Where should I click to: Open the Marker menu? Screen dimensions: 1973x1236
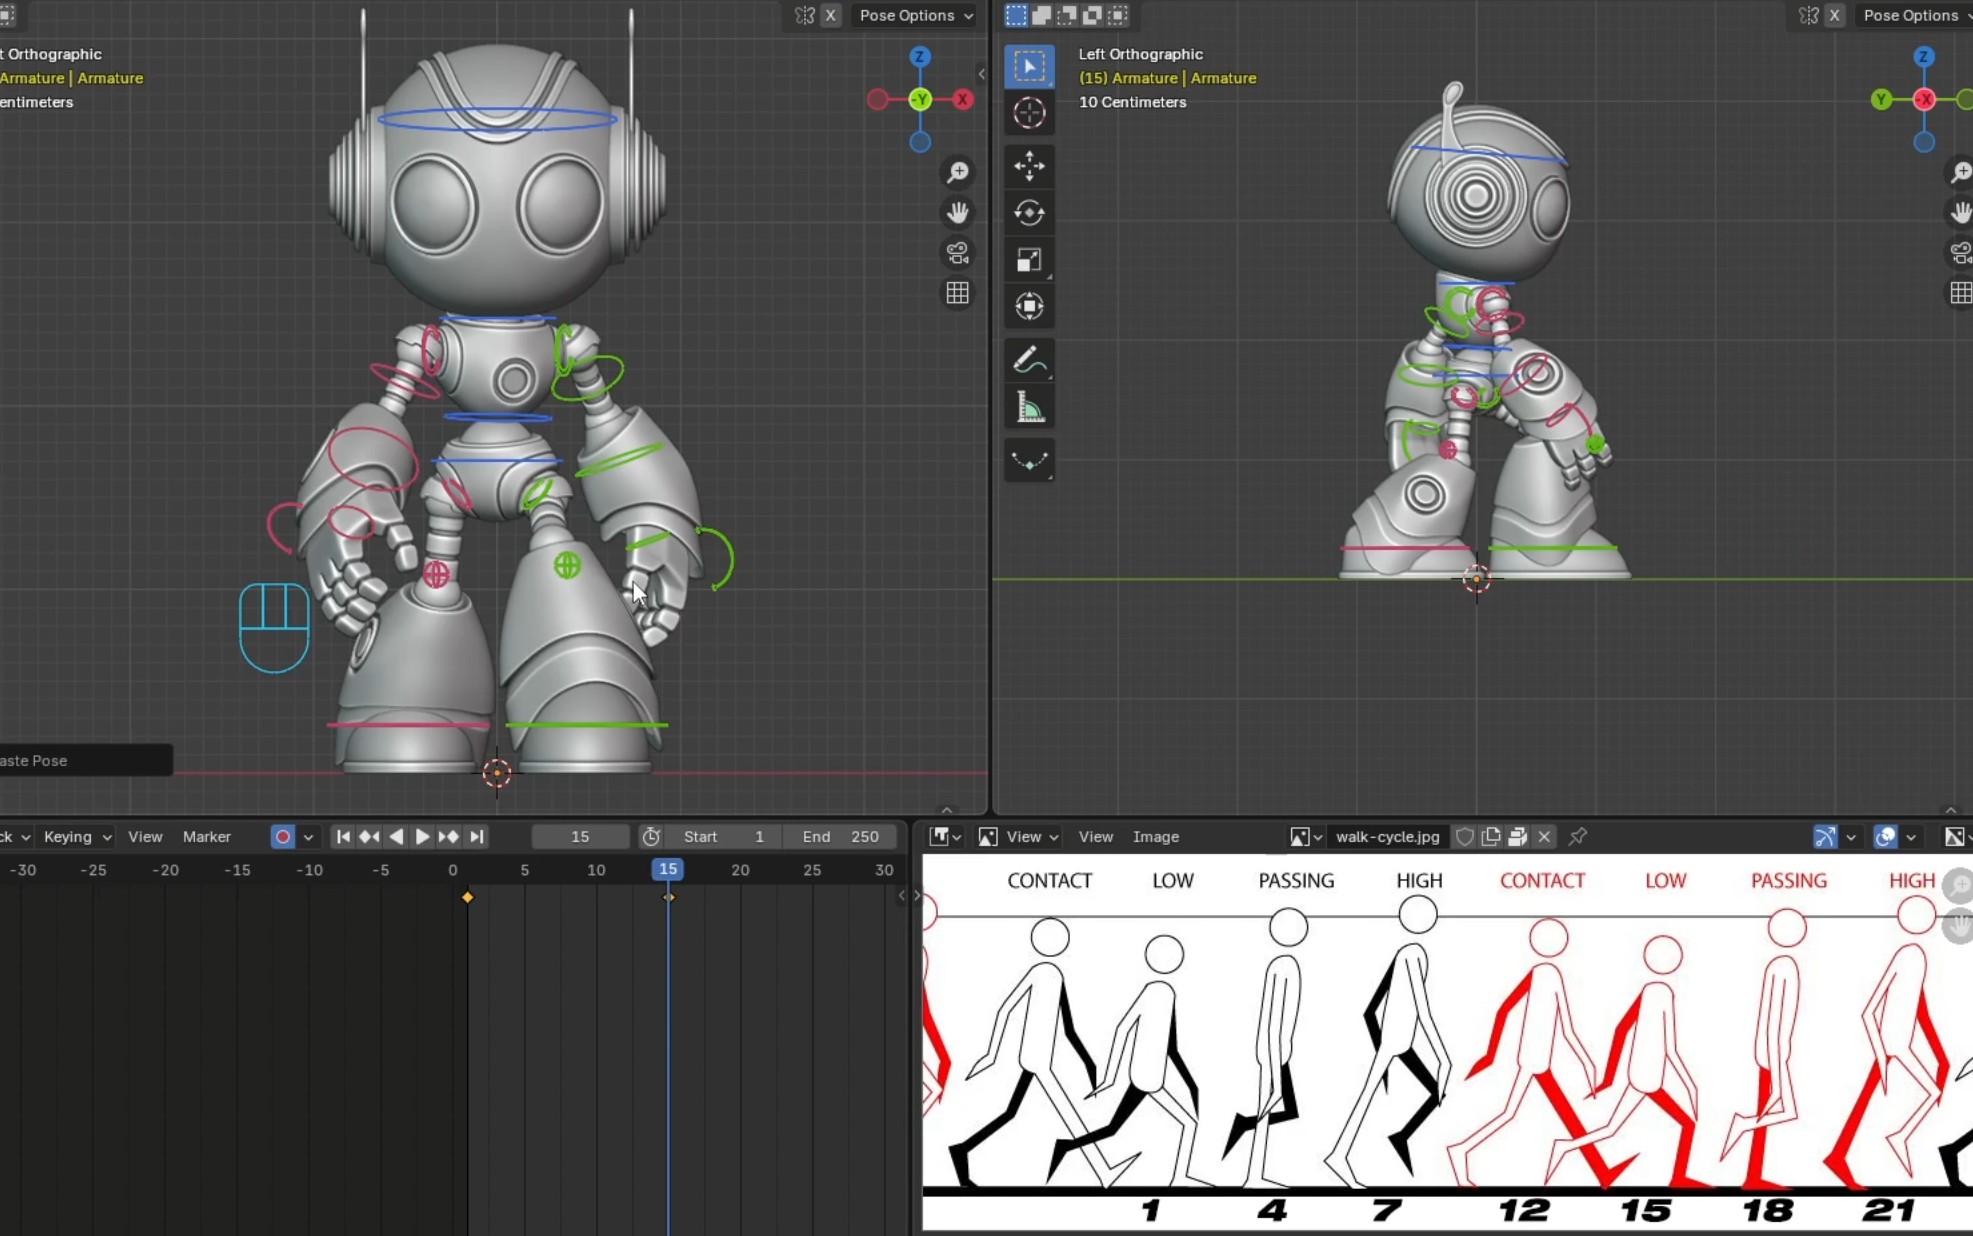coord(206,837)
